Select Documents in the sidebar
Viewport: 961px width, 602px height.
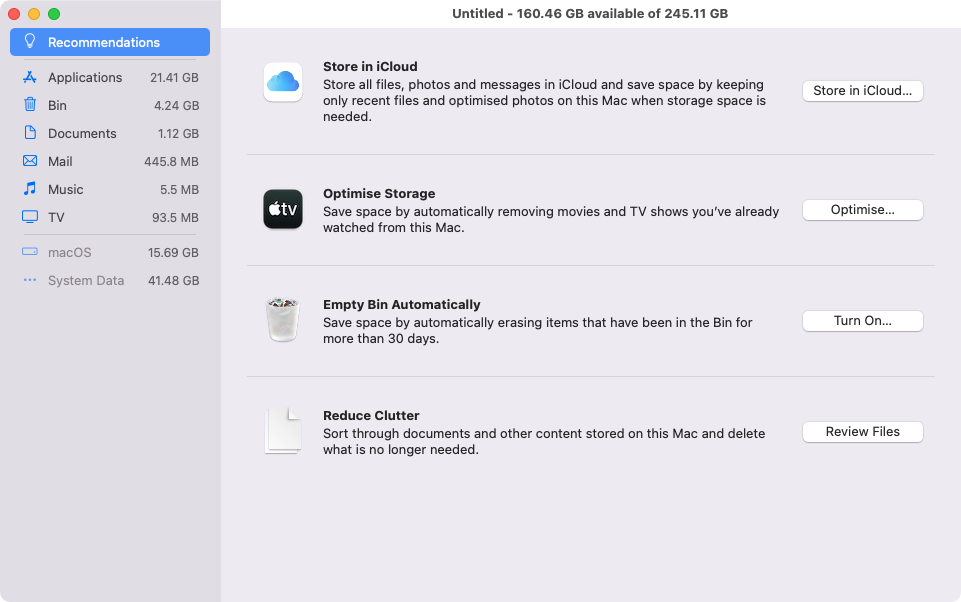click(x=110, y=133)
